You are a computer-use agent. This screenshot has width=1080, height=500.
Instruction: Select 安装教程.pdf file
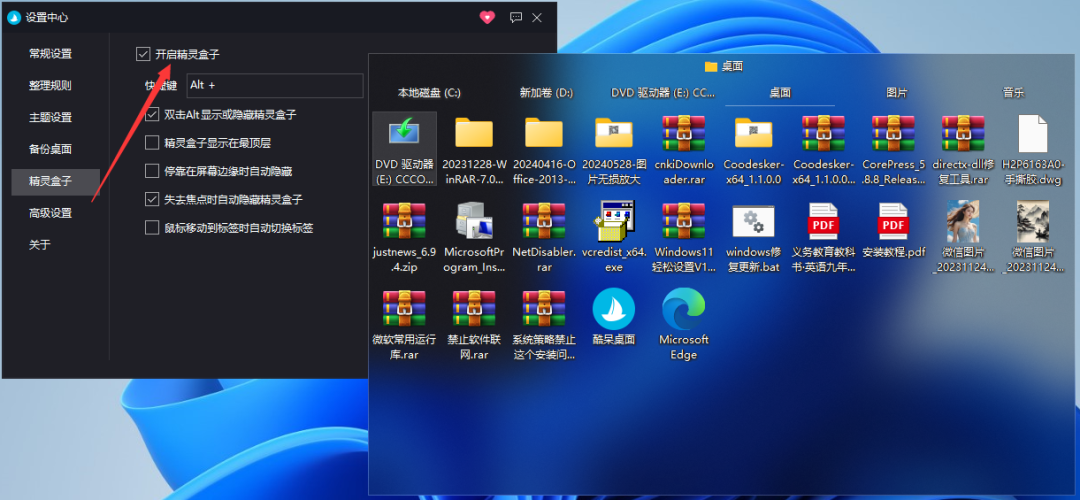893,220
